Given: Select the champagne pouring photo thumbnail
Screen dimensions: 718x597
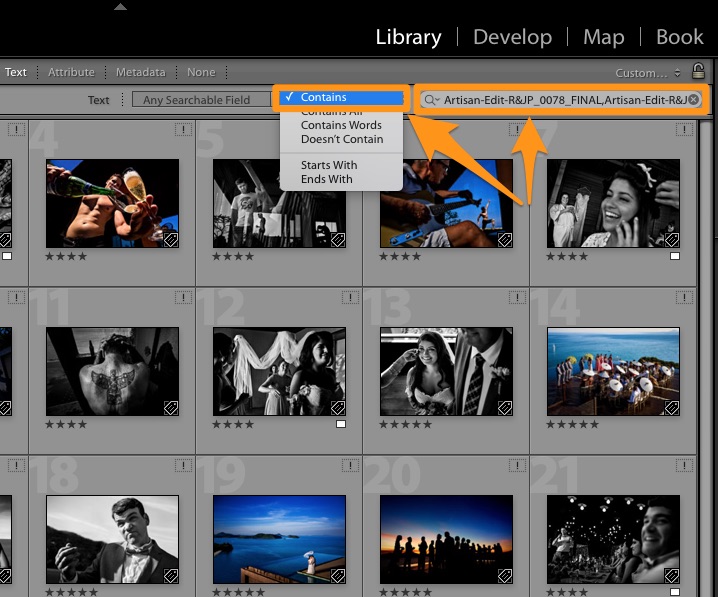Looking at the screenshot, I should tap(113, 204).
